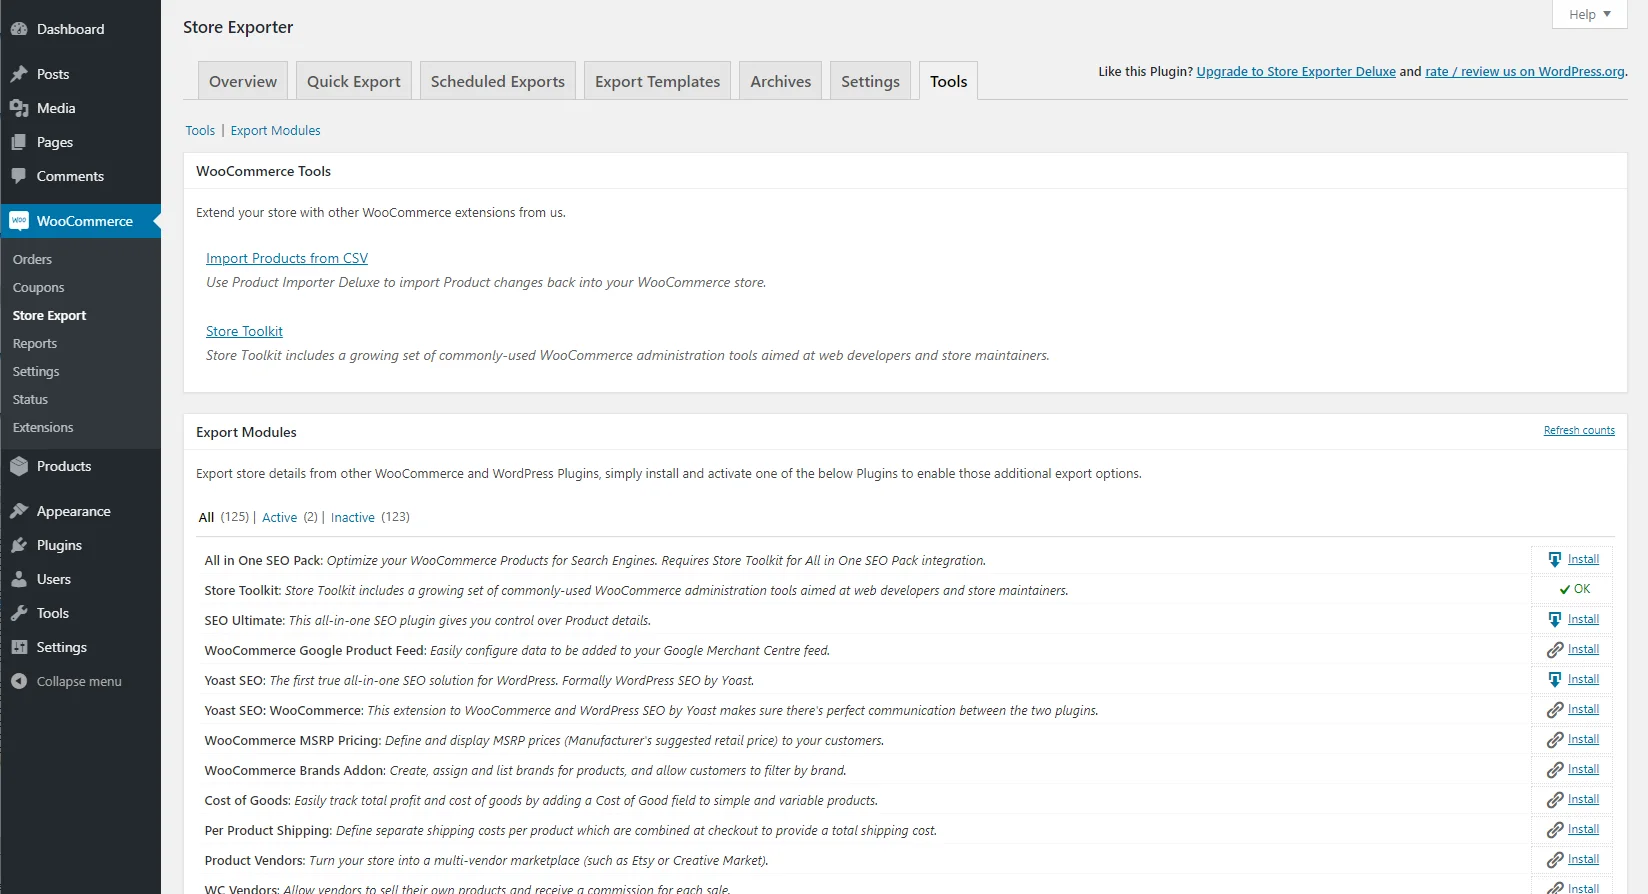This screenshot has width=1648, height=894.
Task: Filter modules by All
Action: (x=206, y=517)
